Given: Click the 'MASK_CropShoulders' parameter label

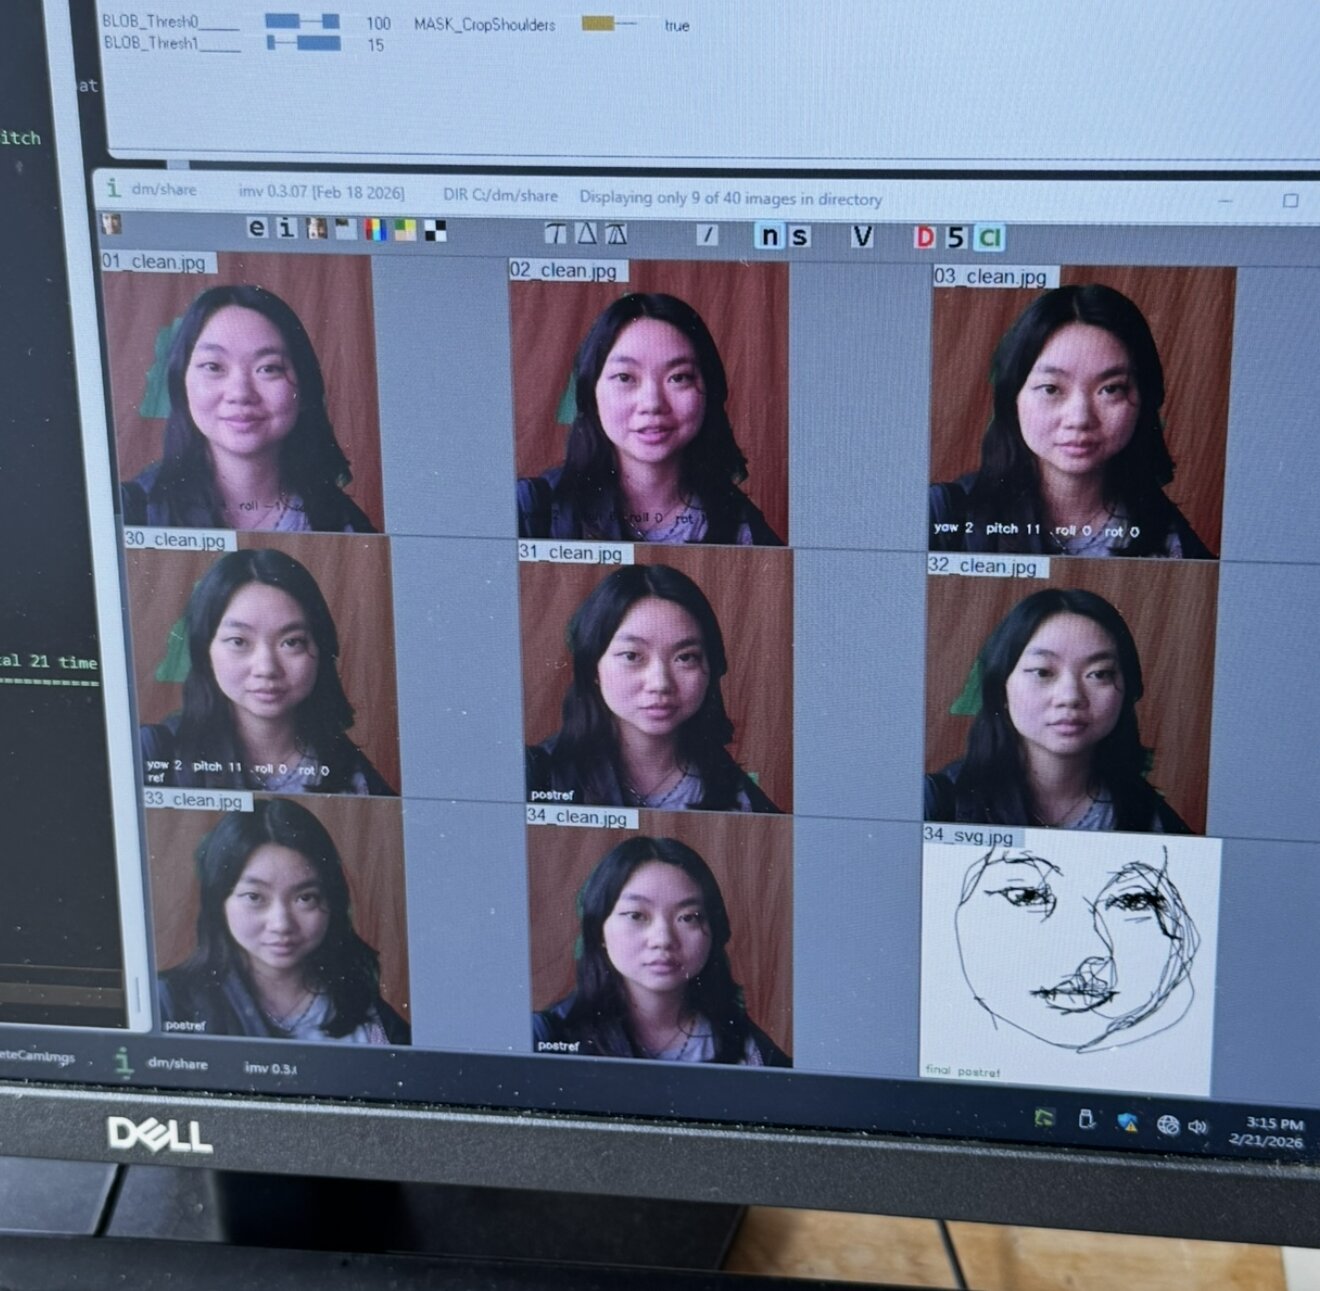Looking at the screenshot, I should click(x=484, y=24).
